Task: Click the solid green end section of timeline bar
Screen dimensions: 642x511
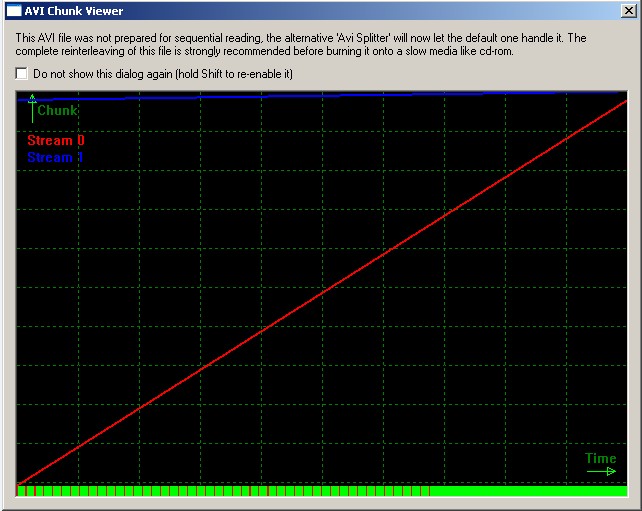Action: pos(530,491)
